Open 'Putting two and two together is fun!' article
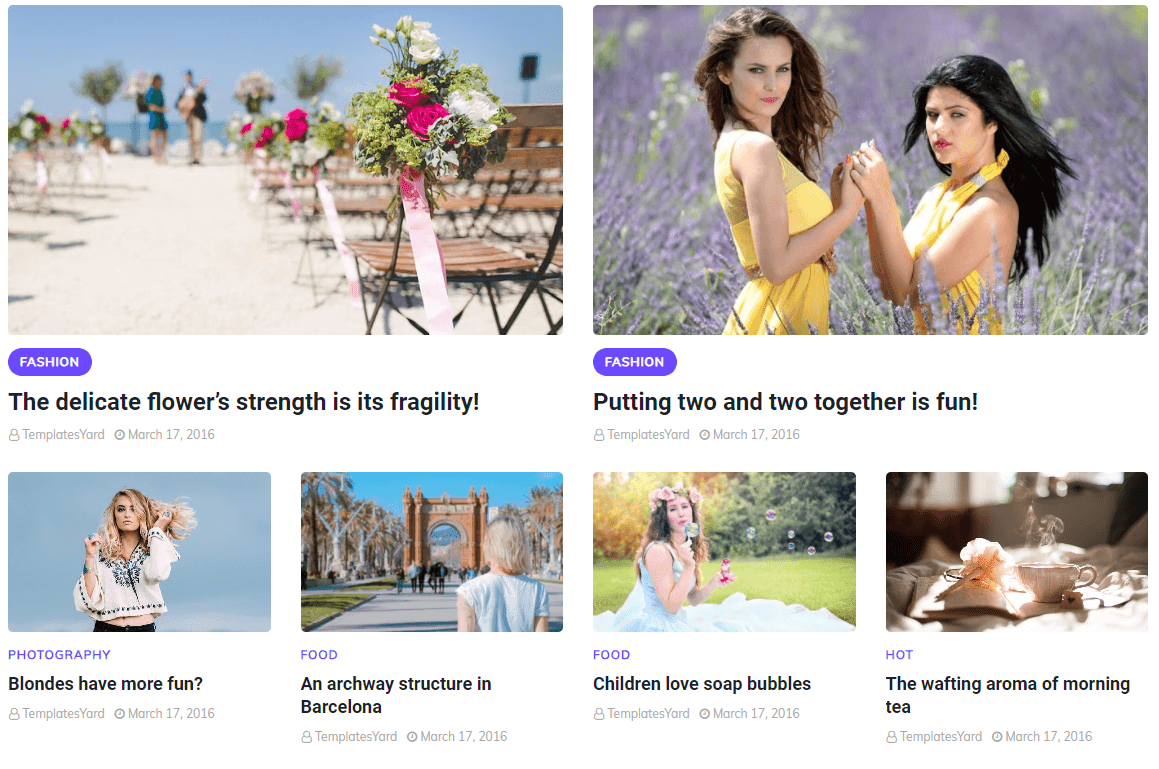This screenshot has height=769, width=1159. [x=785, y=402]
